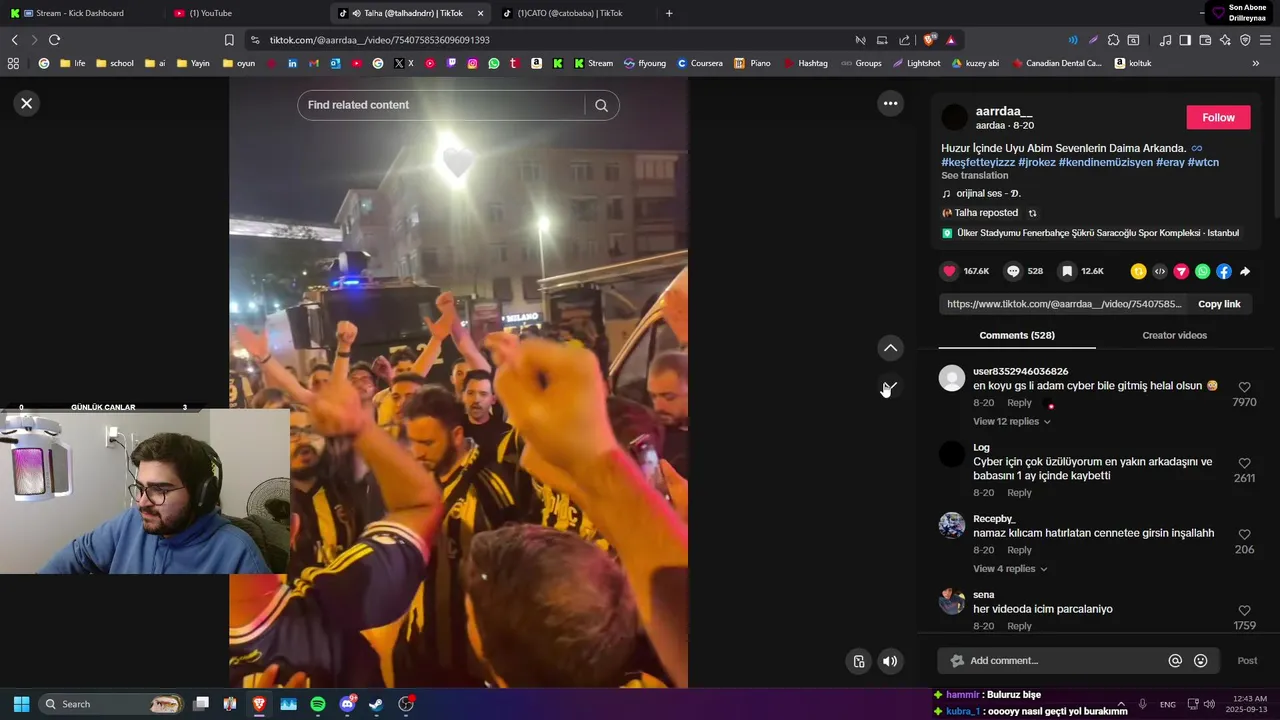Click the Copy link button
Image resolution: width=1280 pixels, height=720 pixels.
(x=1219, y=304)
